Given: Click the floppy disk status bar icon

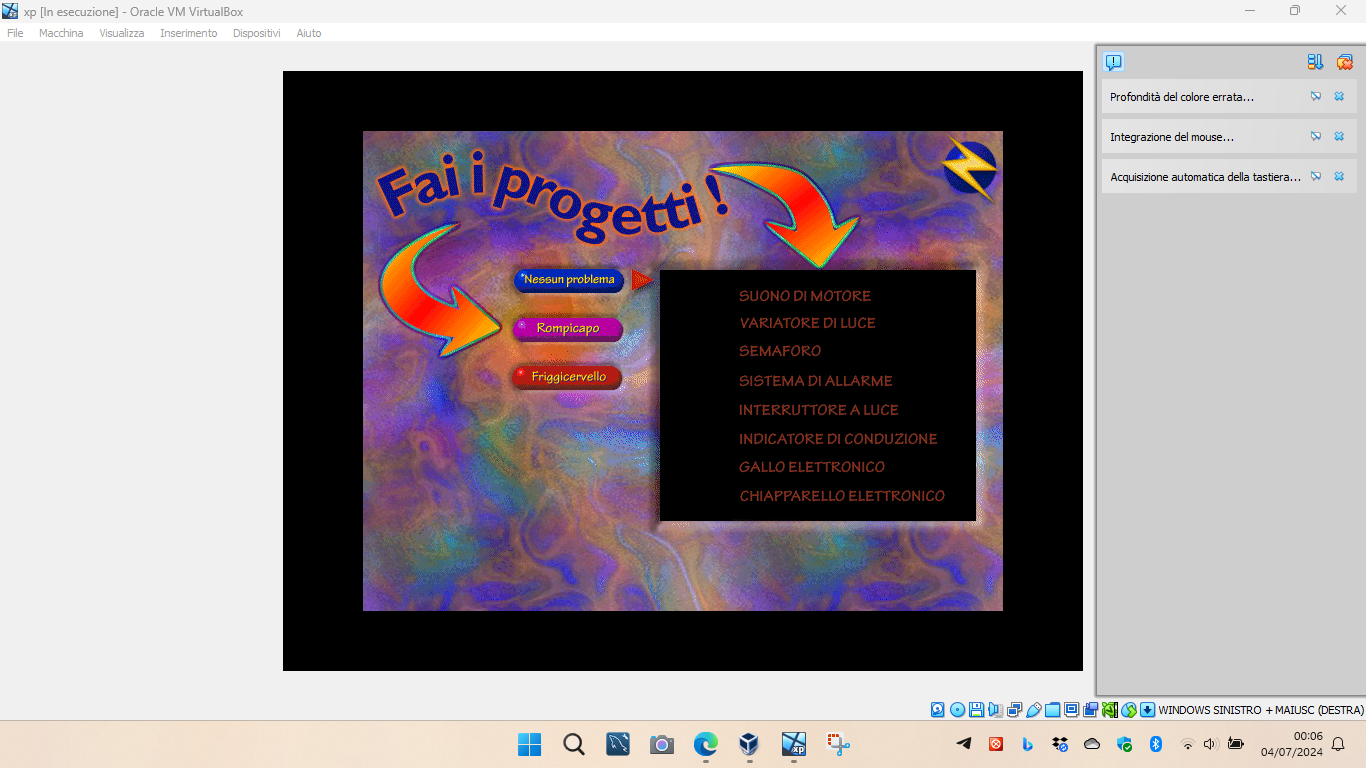Looking at the screenshot, I should [x=976, y=710].
